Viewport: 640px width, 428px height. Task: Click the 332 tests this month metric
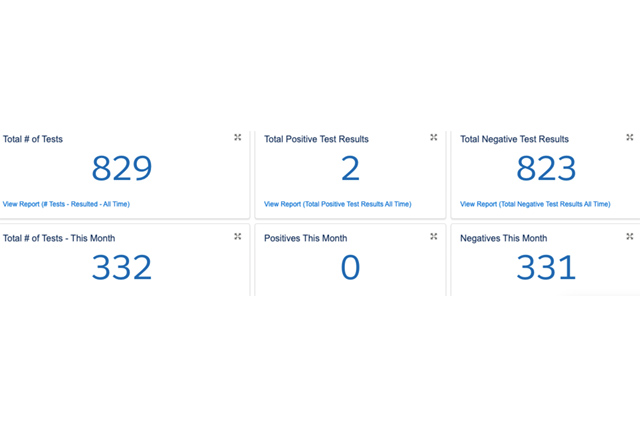(x=122, y=268)
